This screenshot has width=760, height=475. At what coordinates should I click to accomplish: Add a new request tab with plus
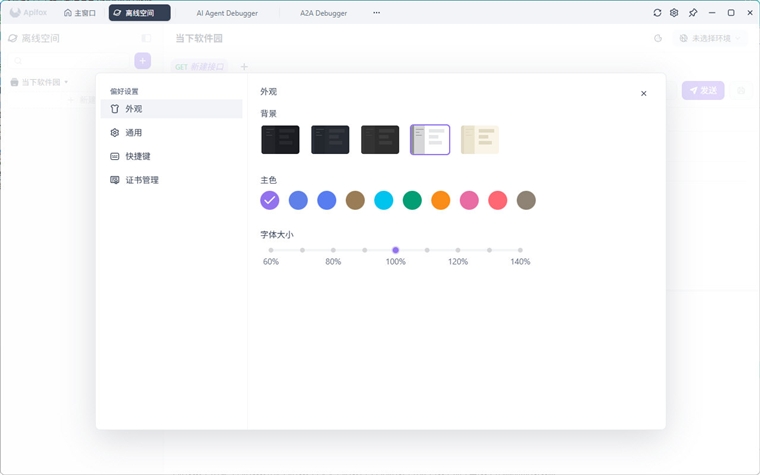(x=244, y=66)
